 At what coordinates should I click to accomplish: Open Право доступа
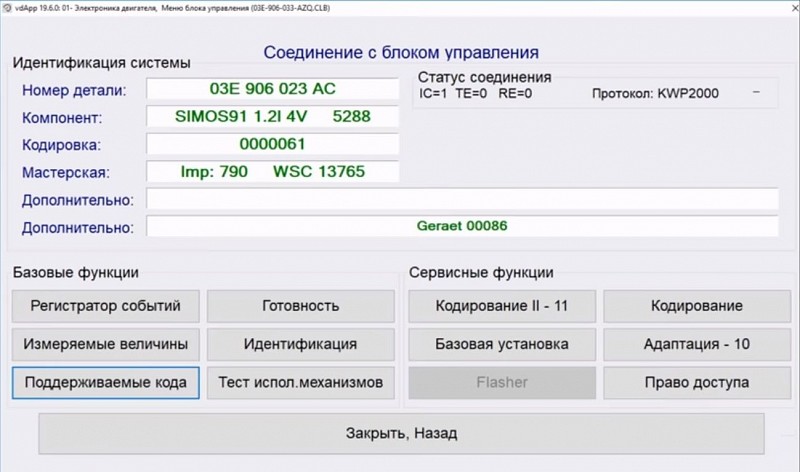point(696,382)
